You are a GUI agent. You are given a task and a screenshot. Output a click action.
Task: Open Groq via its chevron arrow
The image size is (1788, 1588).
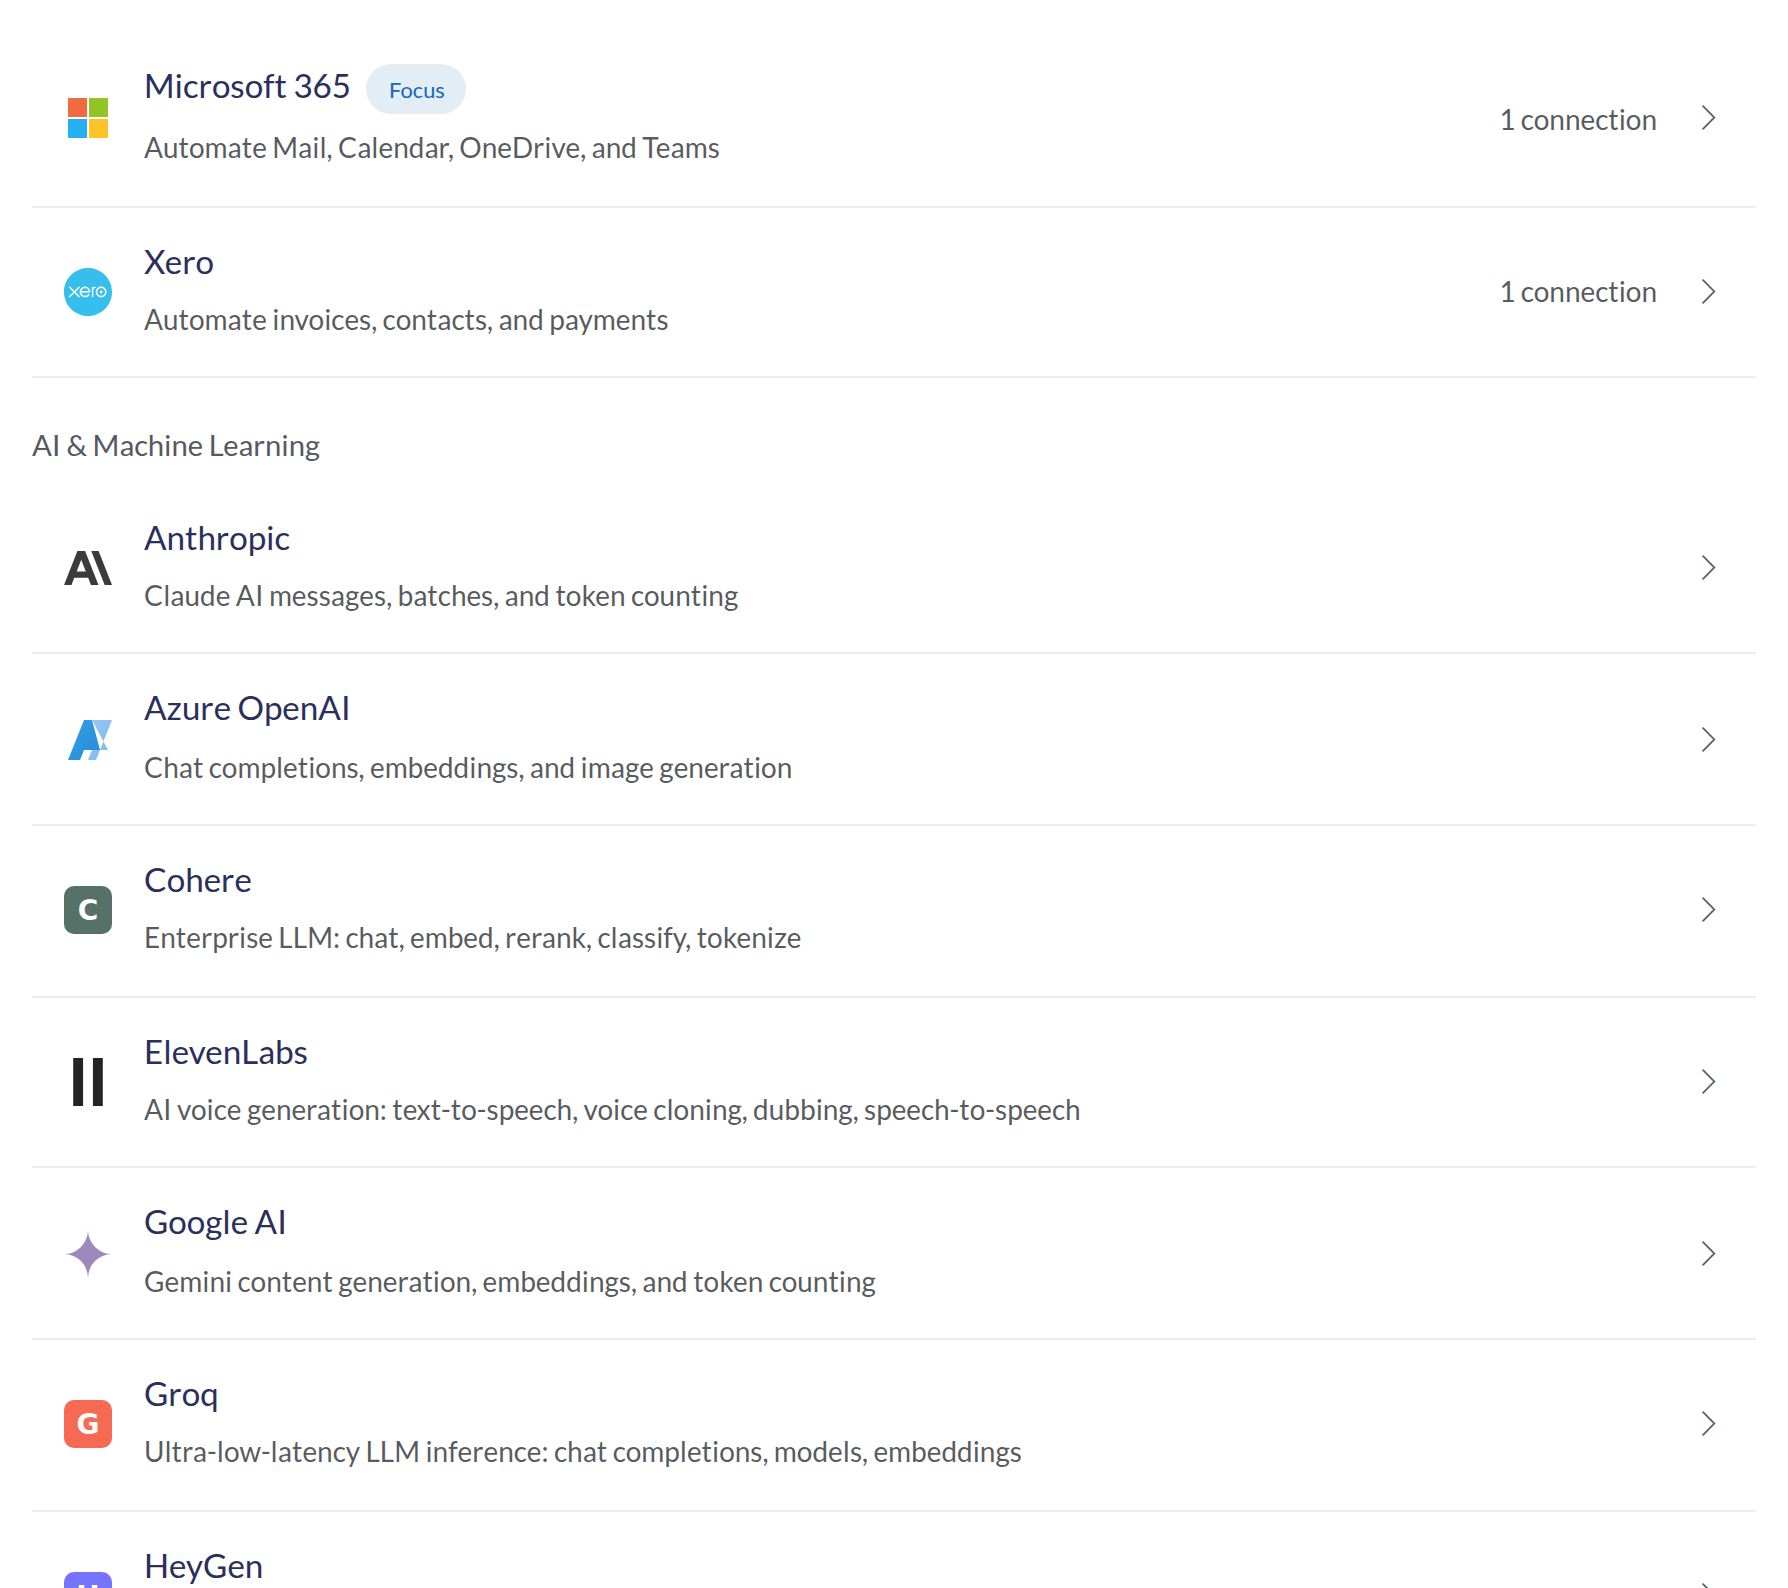click(x=1709, y=1424)
